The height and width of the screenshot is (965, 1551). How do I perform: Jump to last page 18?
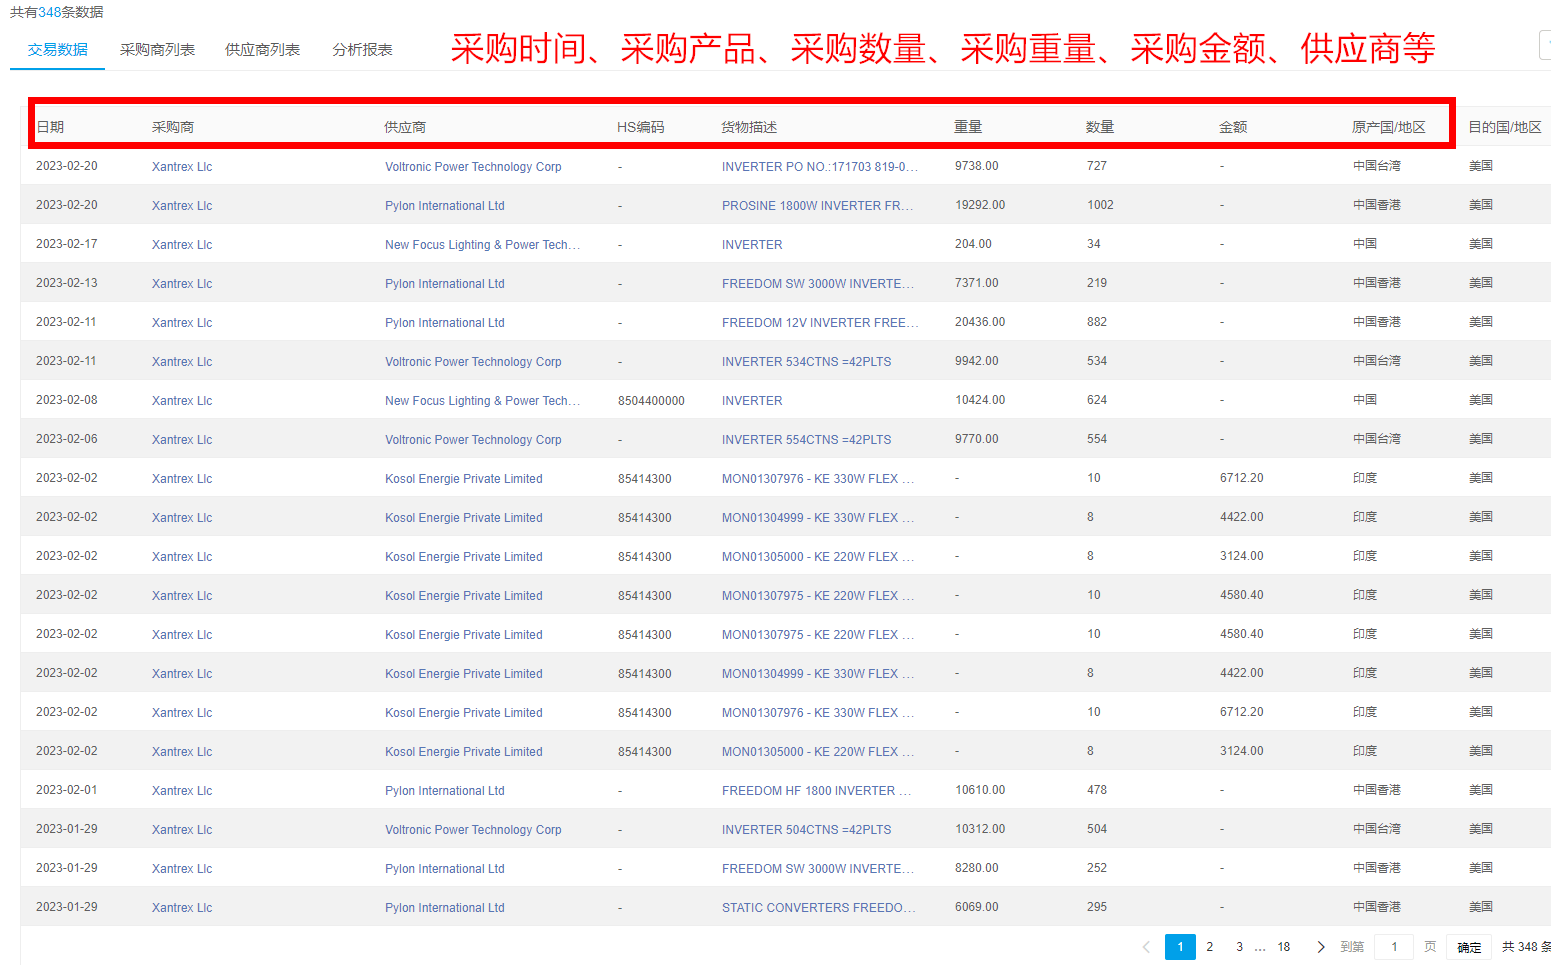click(1284, 947)
